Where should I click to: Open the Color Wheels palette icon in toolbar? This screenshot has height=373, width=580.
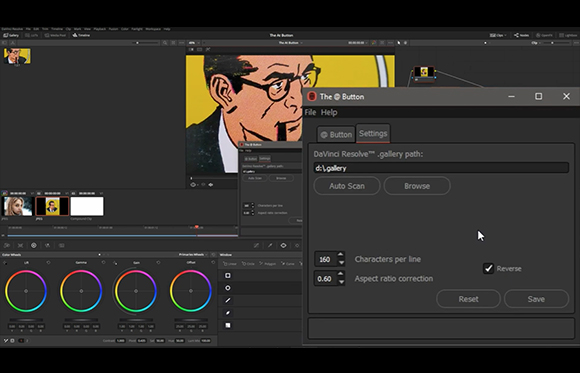point(34,245)
